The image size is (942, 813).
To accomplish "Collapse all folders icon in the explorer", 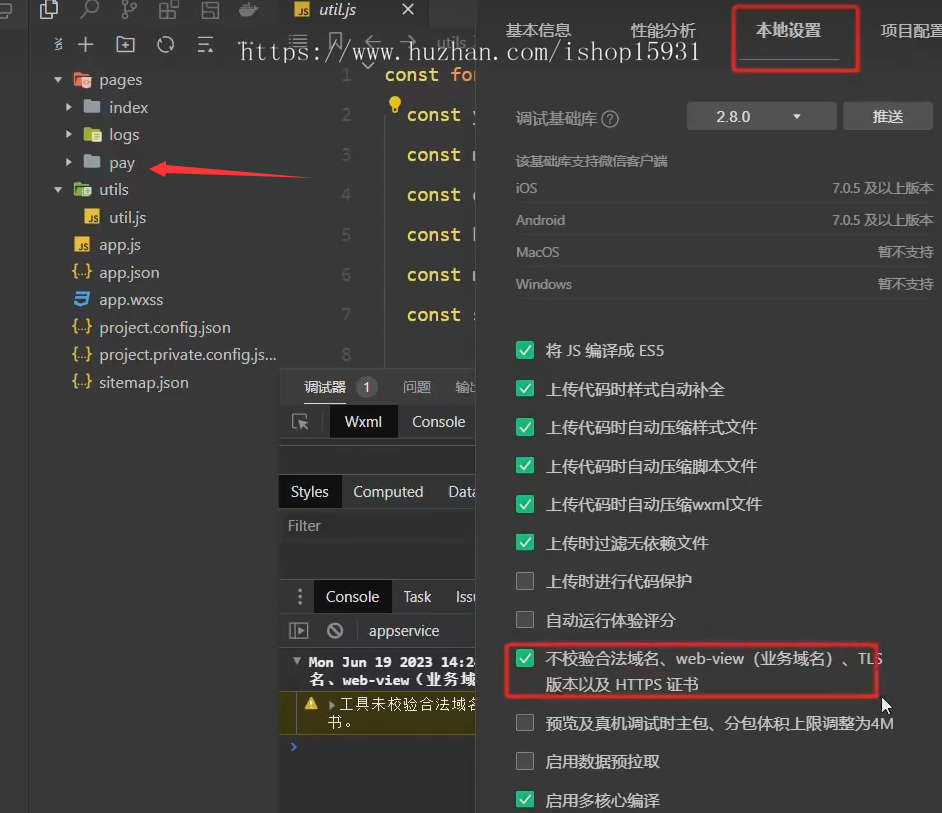I will (205, 44).
